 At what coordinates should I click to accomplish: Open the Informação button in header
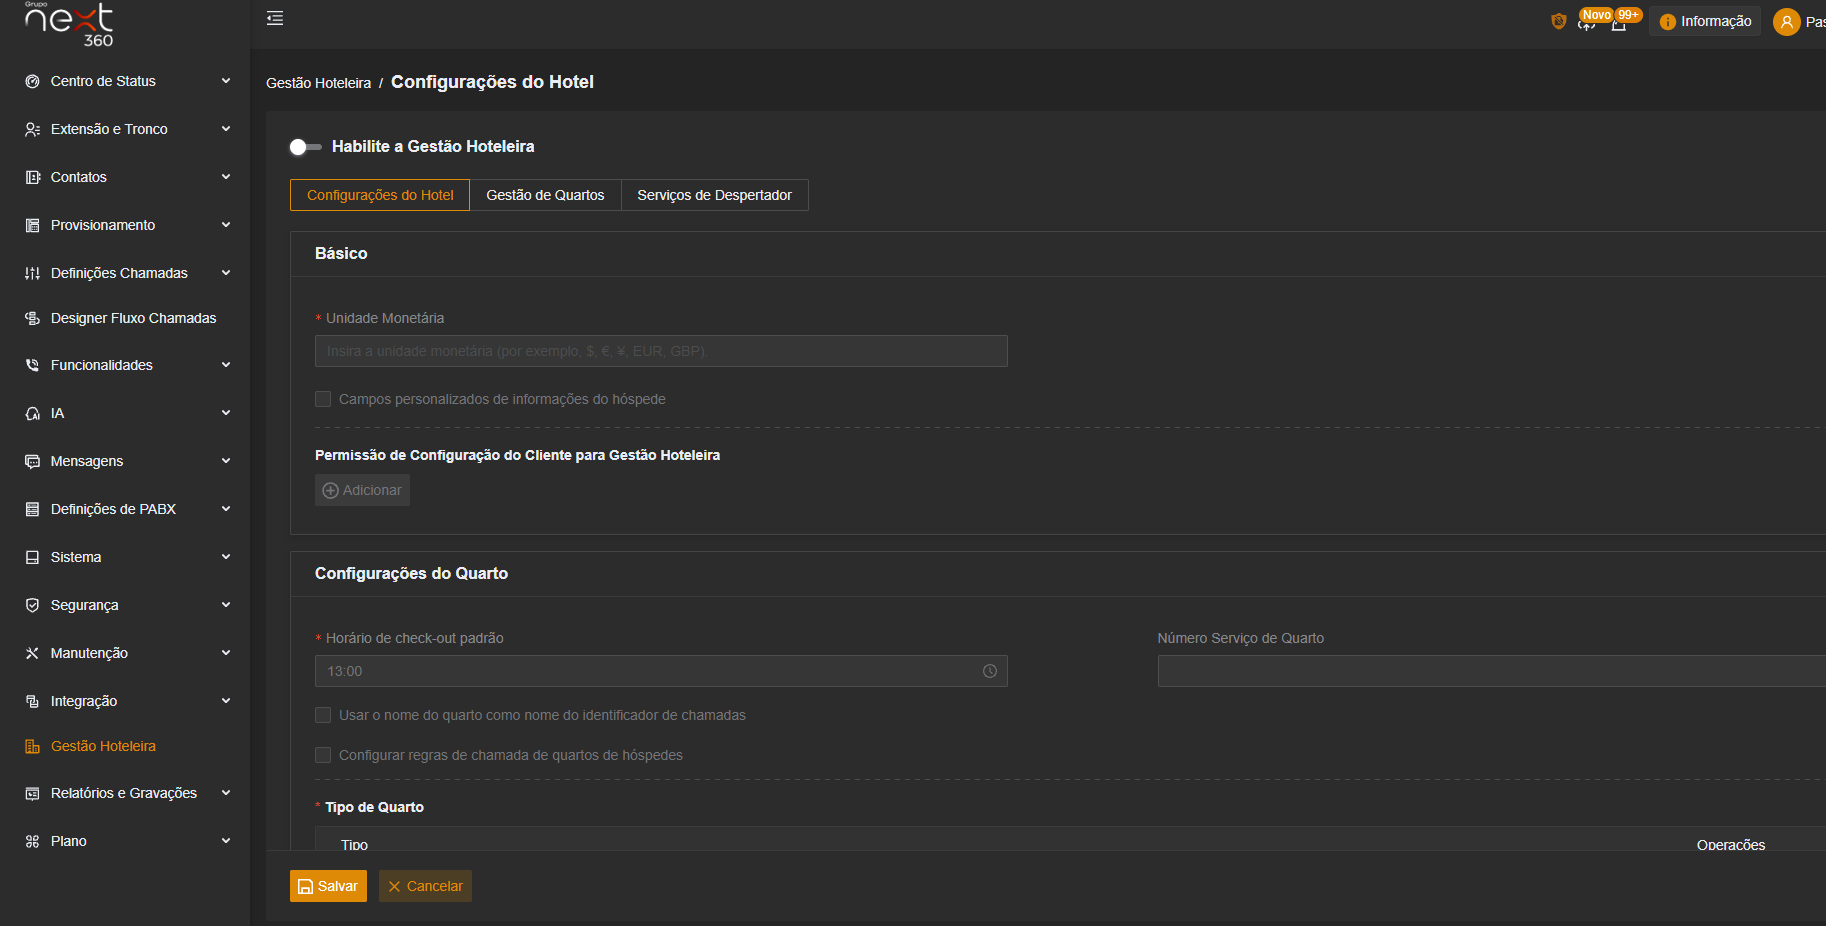click(1705, 21)
